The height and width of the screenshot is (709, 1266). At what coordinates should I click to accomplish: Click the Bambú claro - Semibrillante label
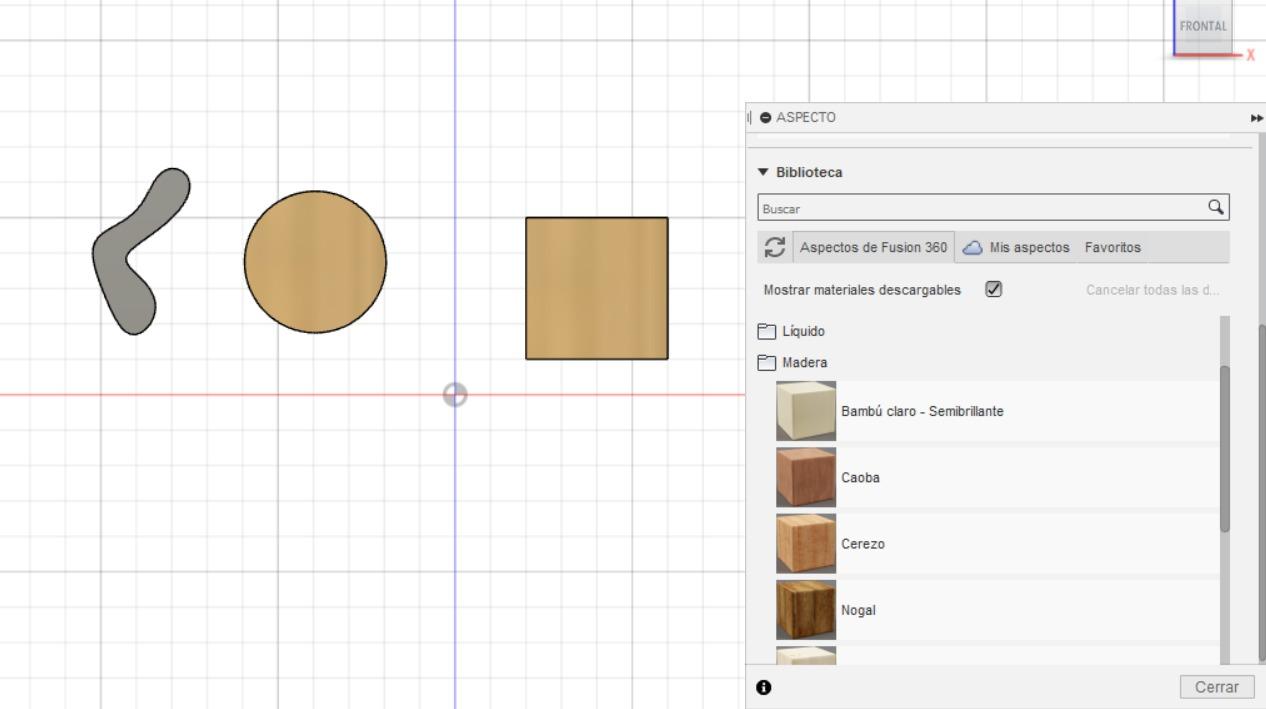[922, 411]
